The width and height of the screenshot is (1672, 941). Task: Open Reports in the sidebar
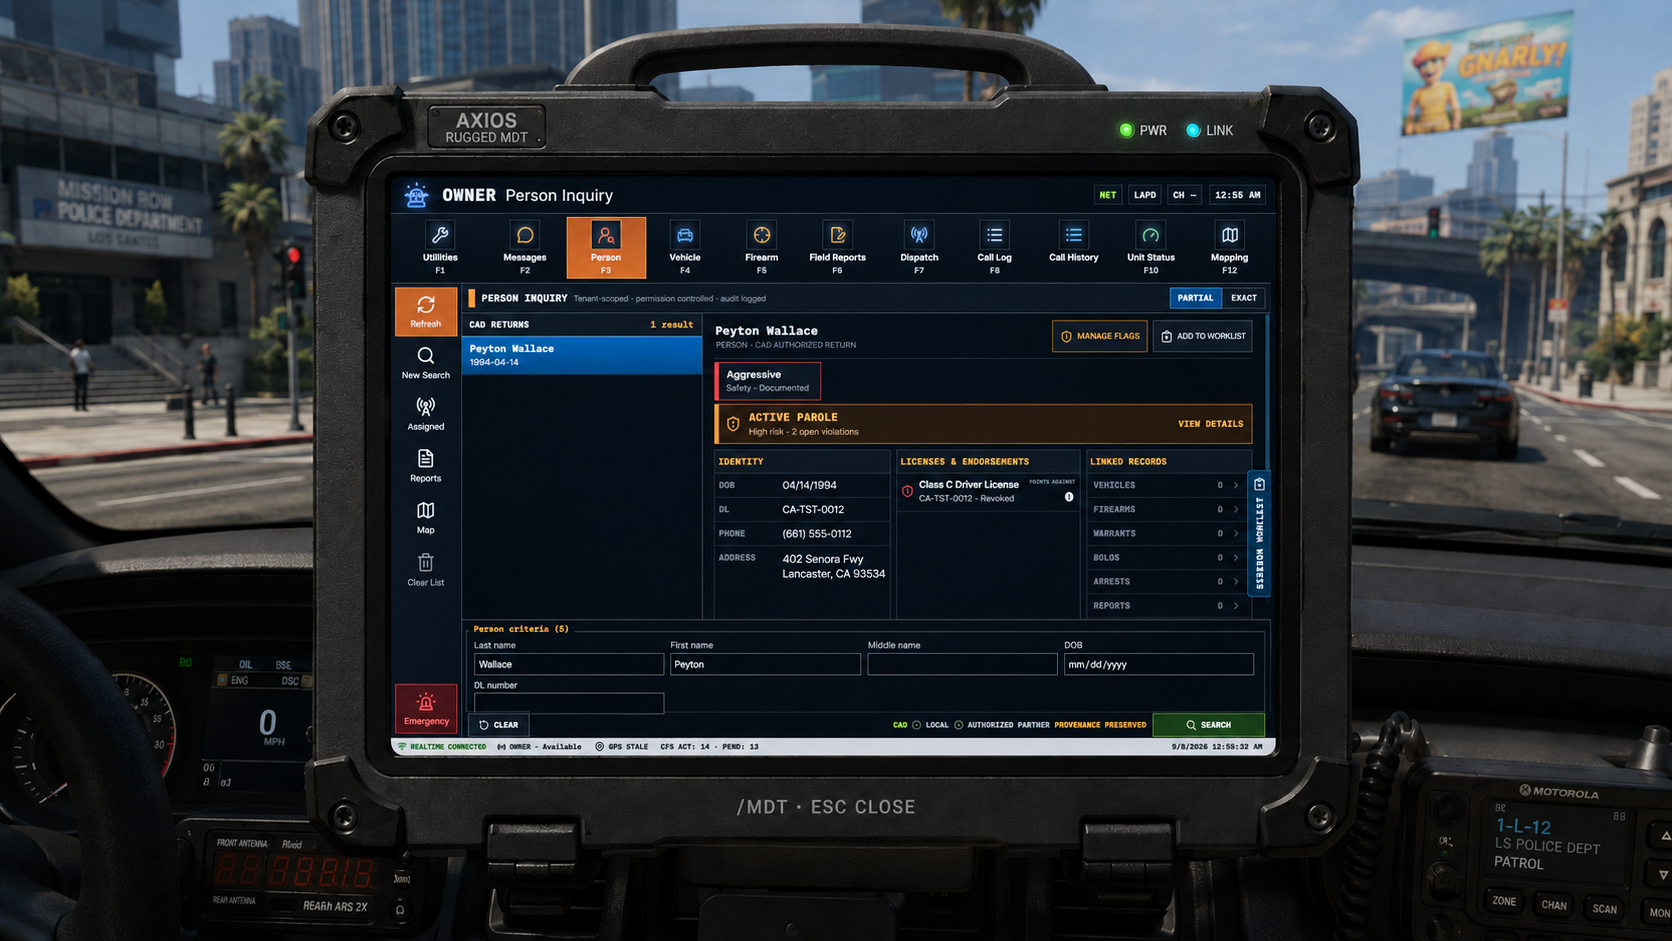coord(426,466)
